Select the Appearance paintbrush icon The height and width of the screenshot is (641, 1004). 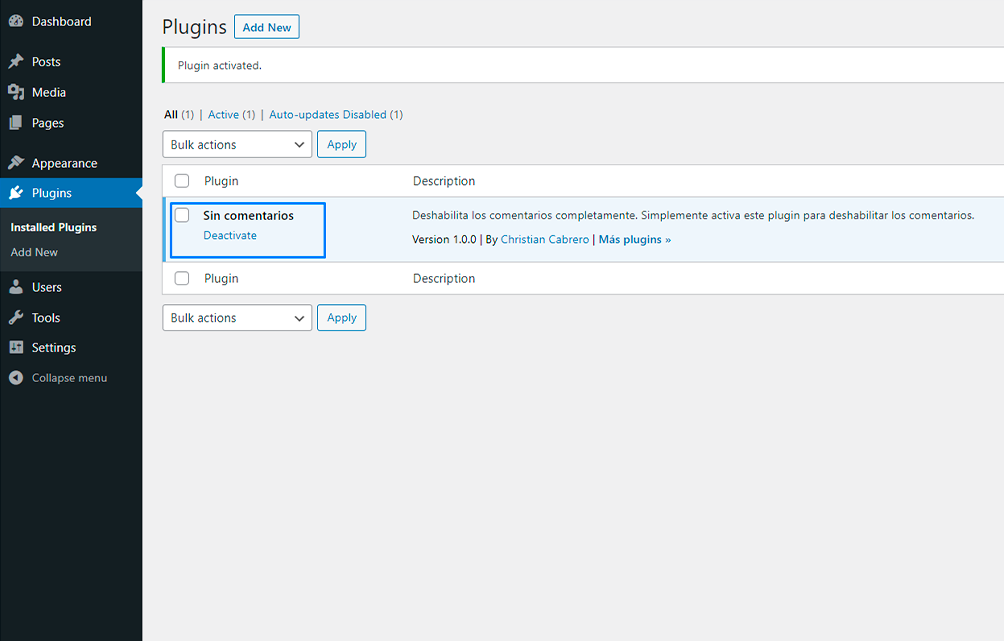16,163
